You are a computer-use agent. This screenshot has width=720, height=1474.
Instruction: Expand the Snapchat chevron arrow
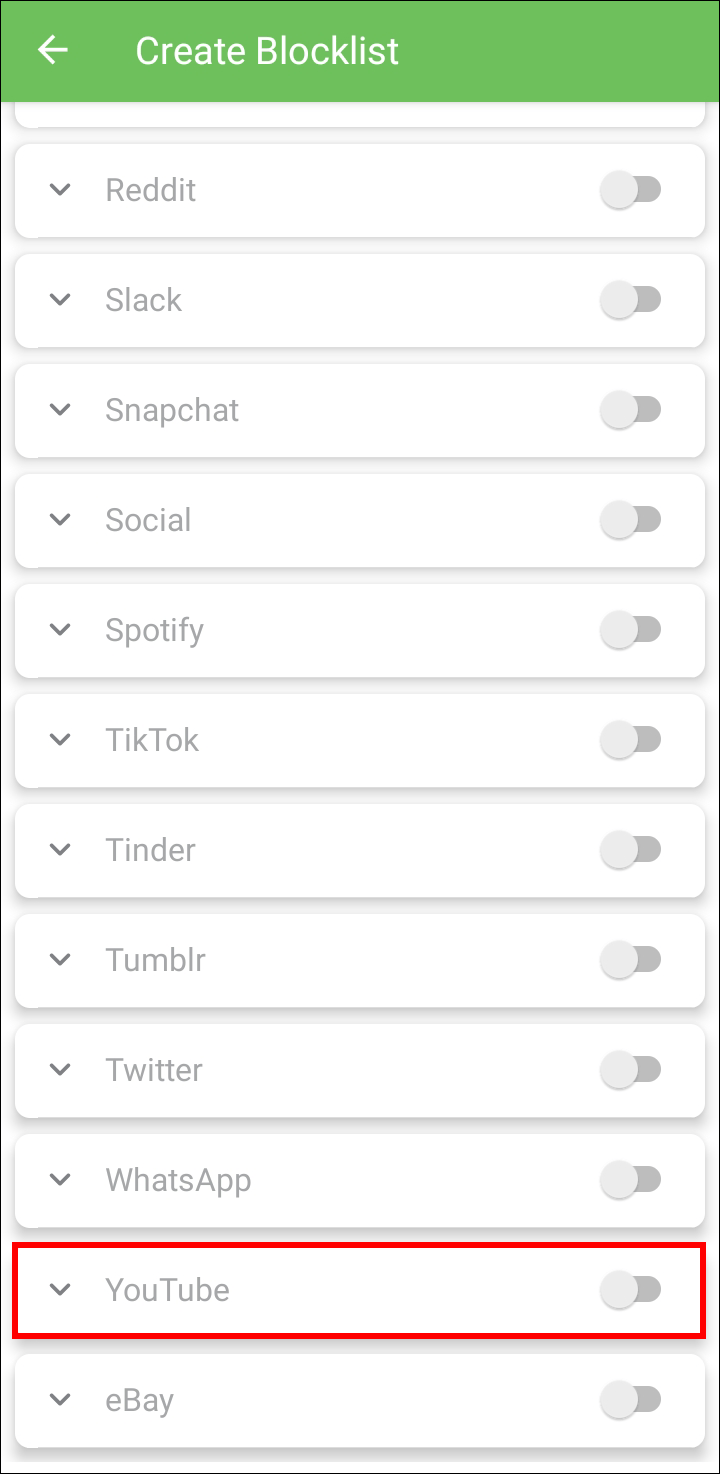[61, 409]
